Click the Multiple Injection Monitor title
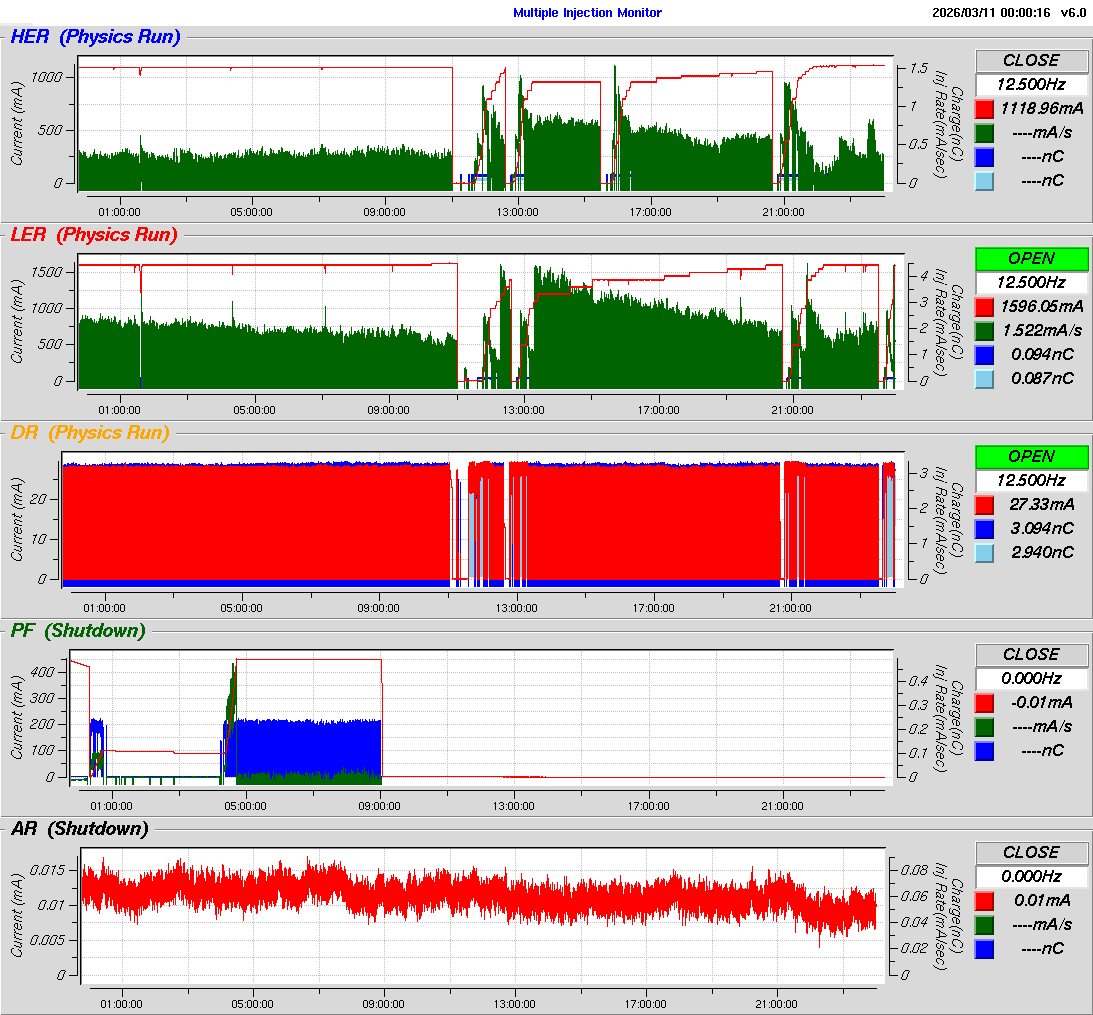Image resolution: width=1093 pixels, height=1015 pixels. coord(587,13)
